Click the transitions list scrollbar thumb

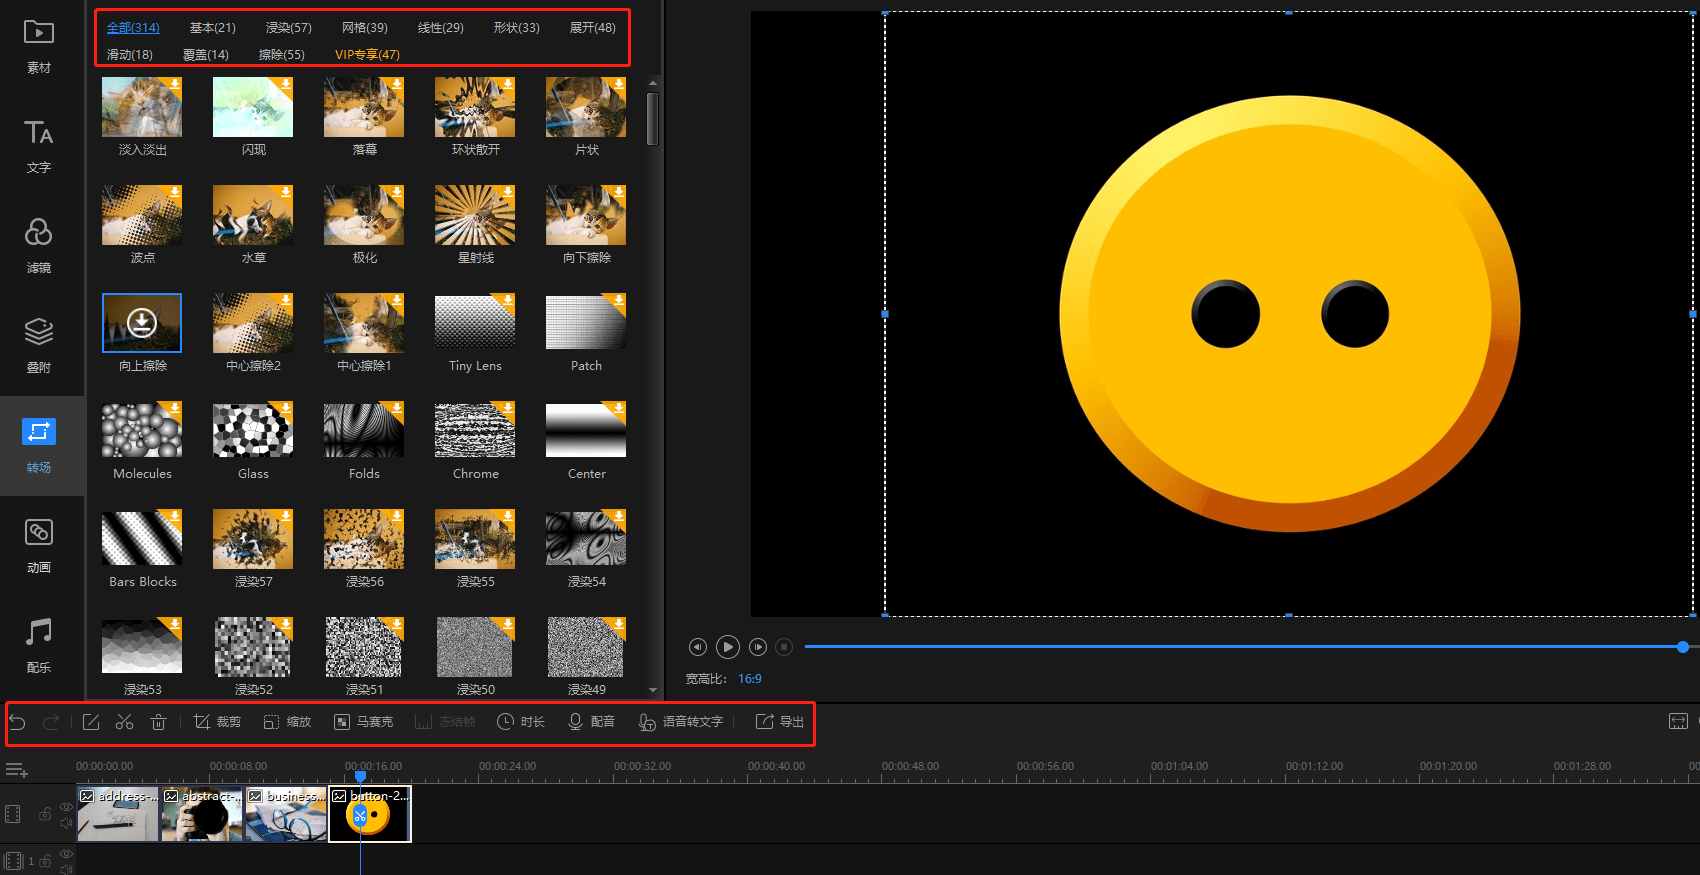pos(653,119)
